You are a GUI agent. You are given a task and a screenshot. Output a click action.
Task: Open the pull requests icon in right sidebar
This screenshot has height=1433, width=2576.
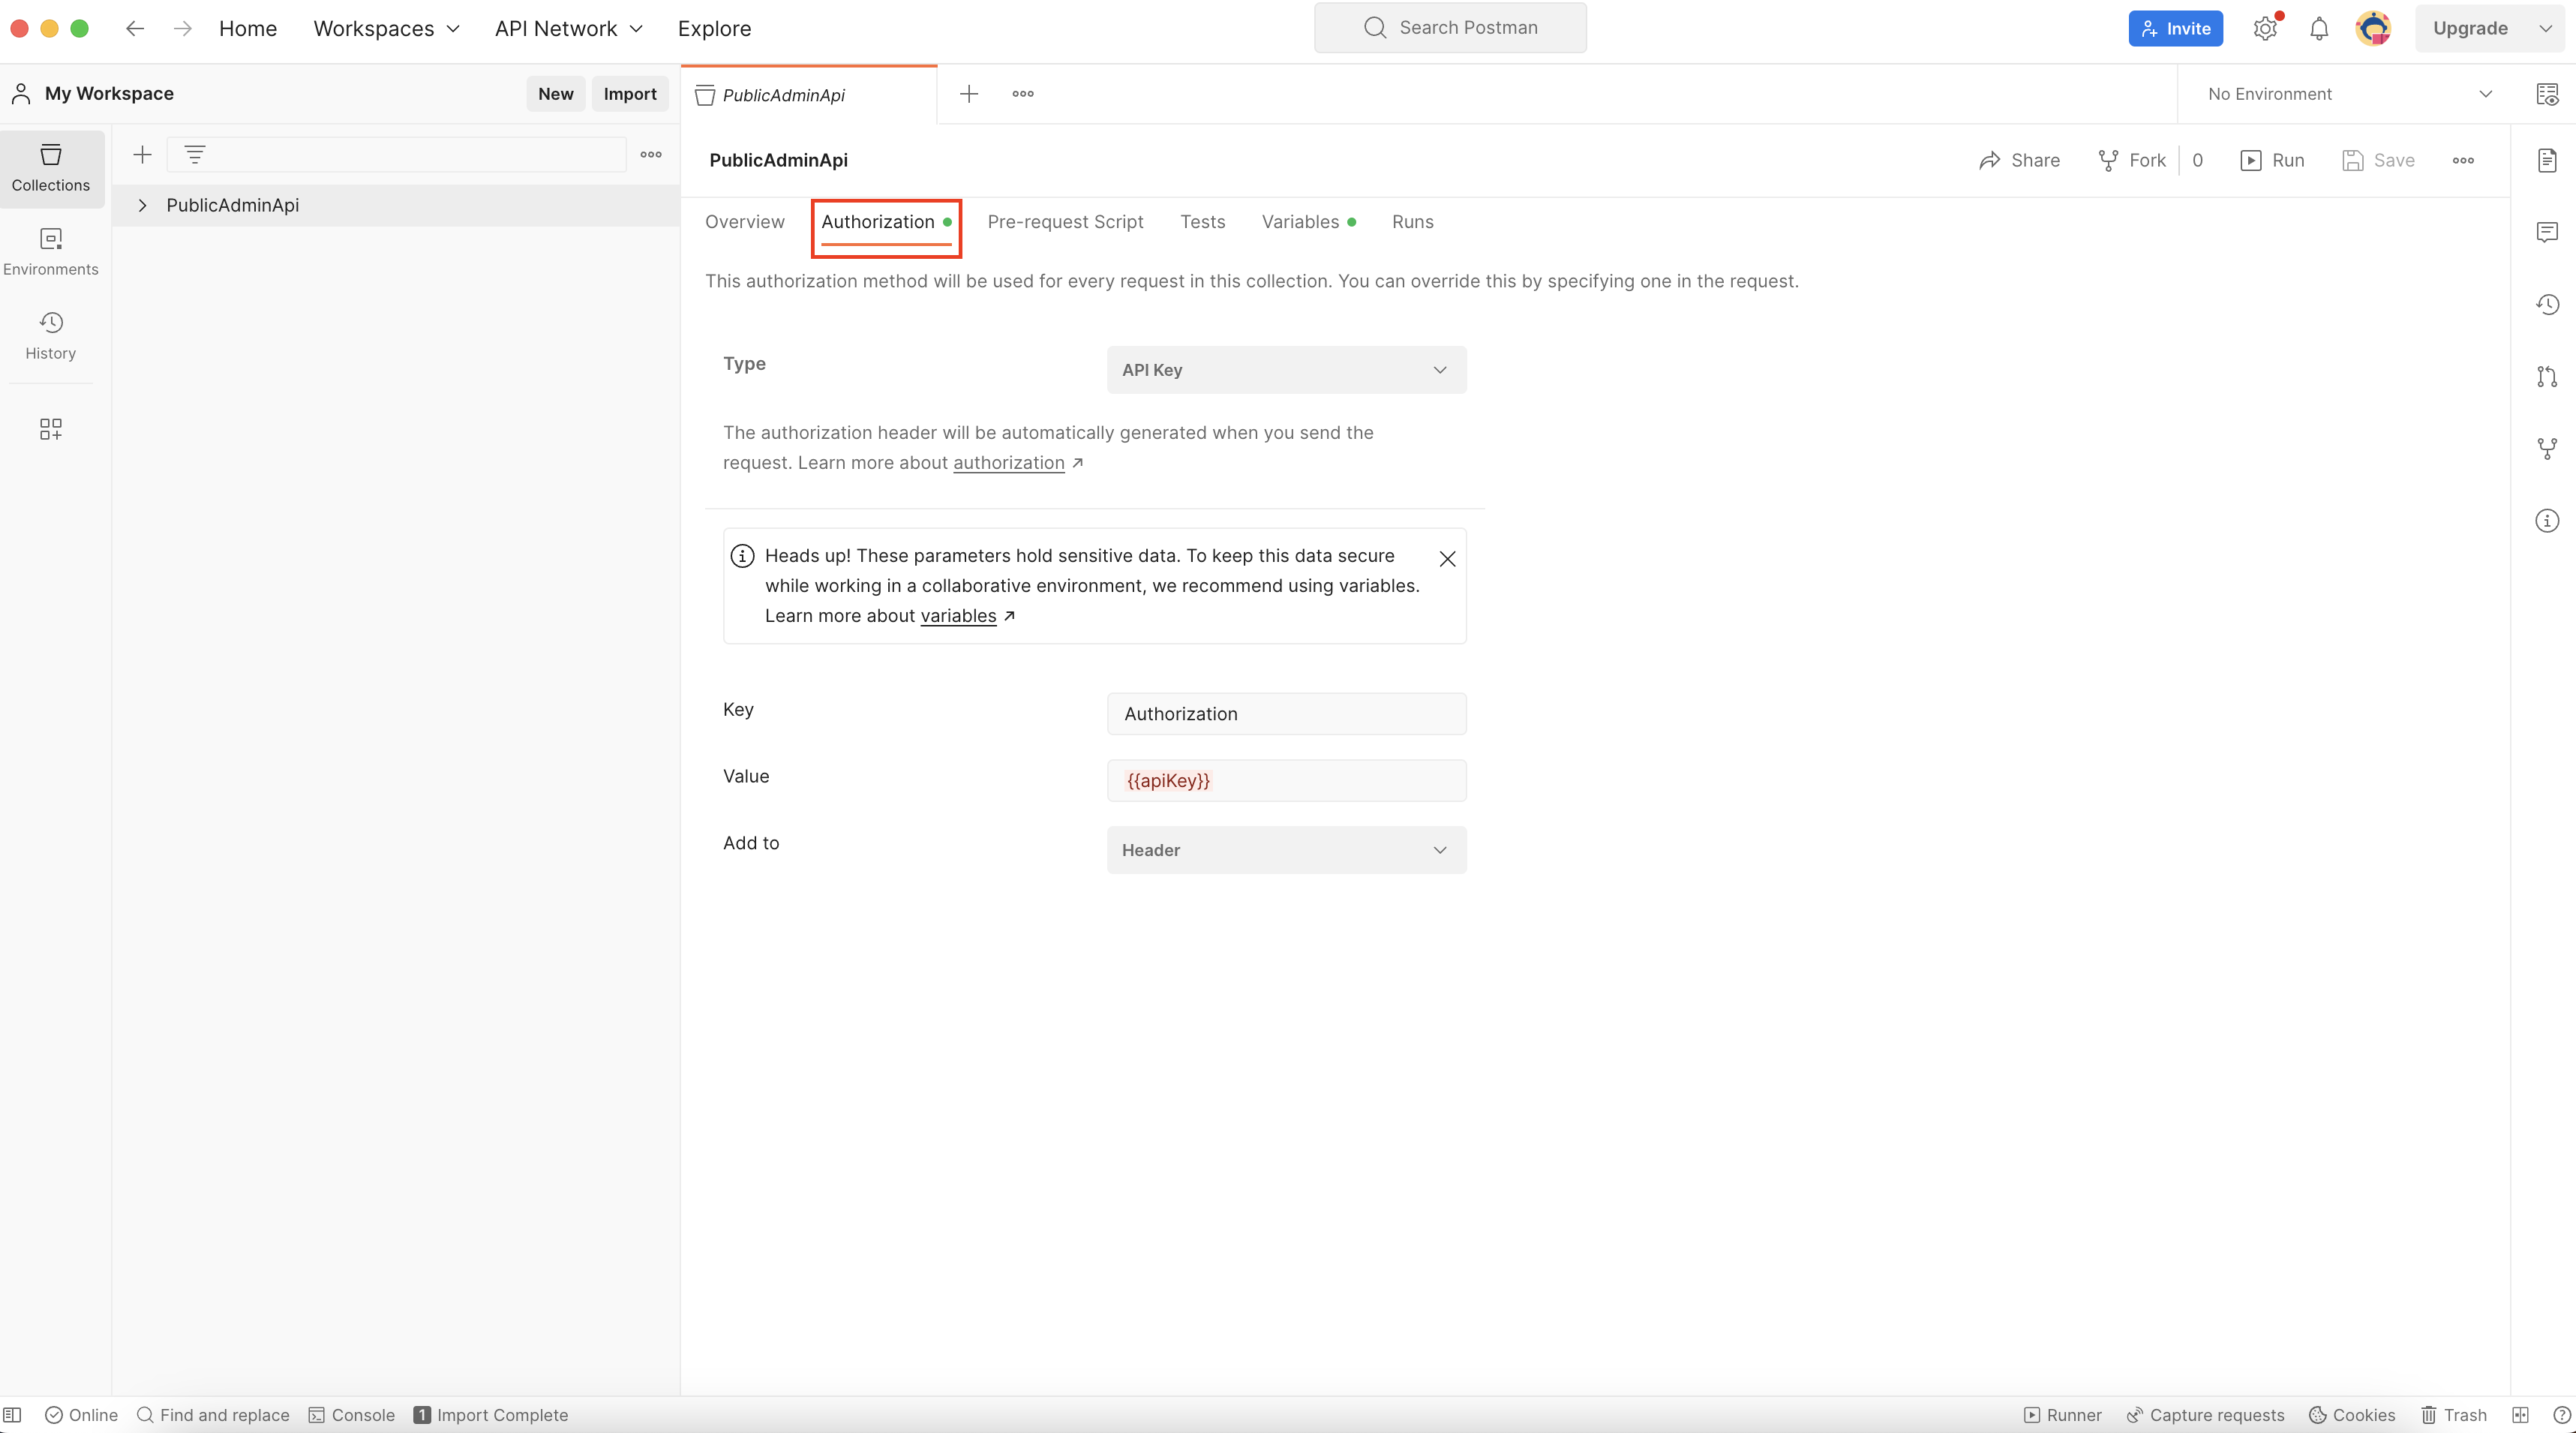tap(2547, 376)
